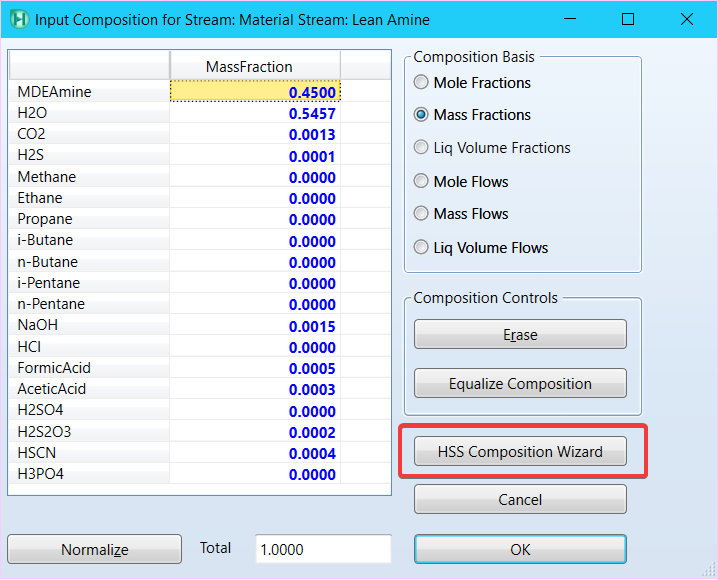The height and width of the screenshot is (580, 718).
Task: Confirm composition with OK button
Action: click(x=520, y=549)
